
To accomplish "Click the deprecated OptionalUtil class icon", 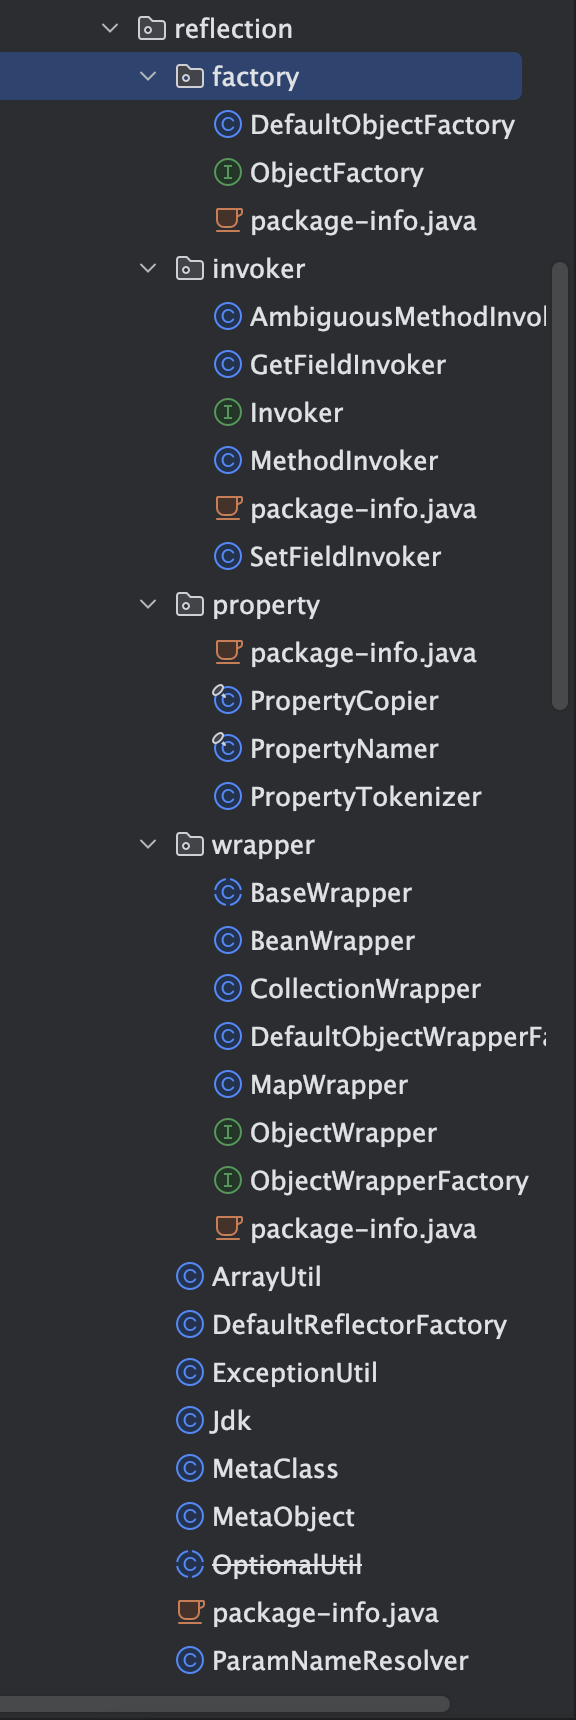I will (190, 1565).
